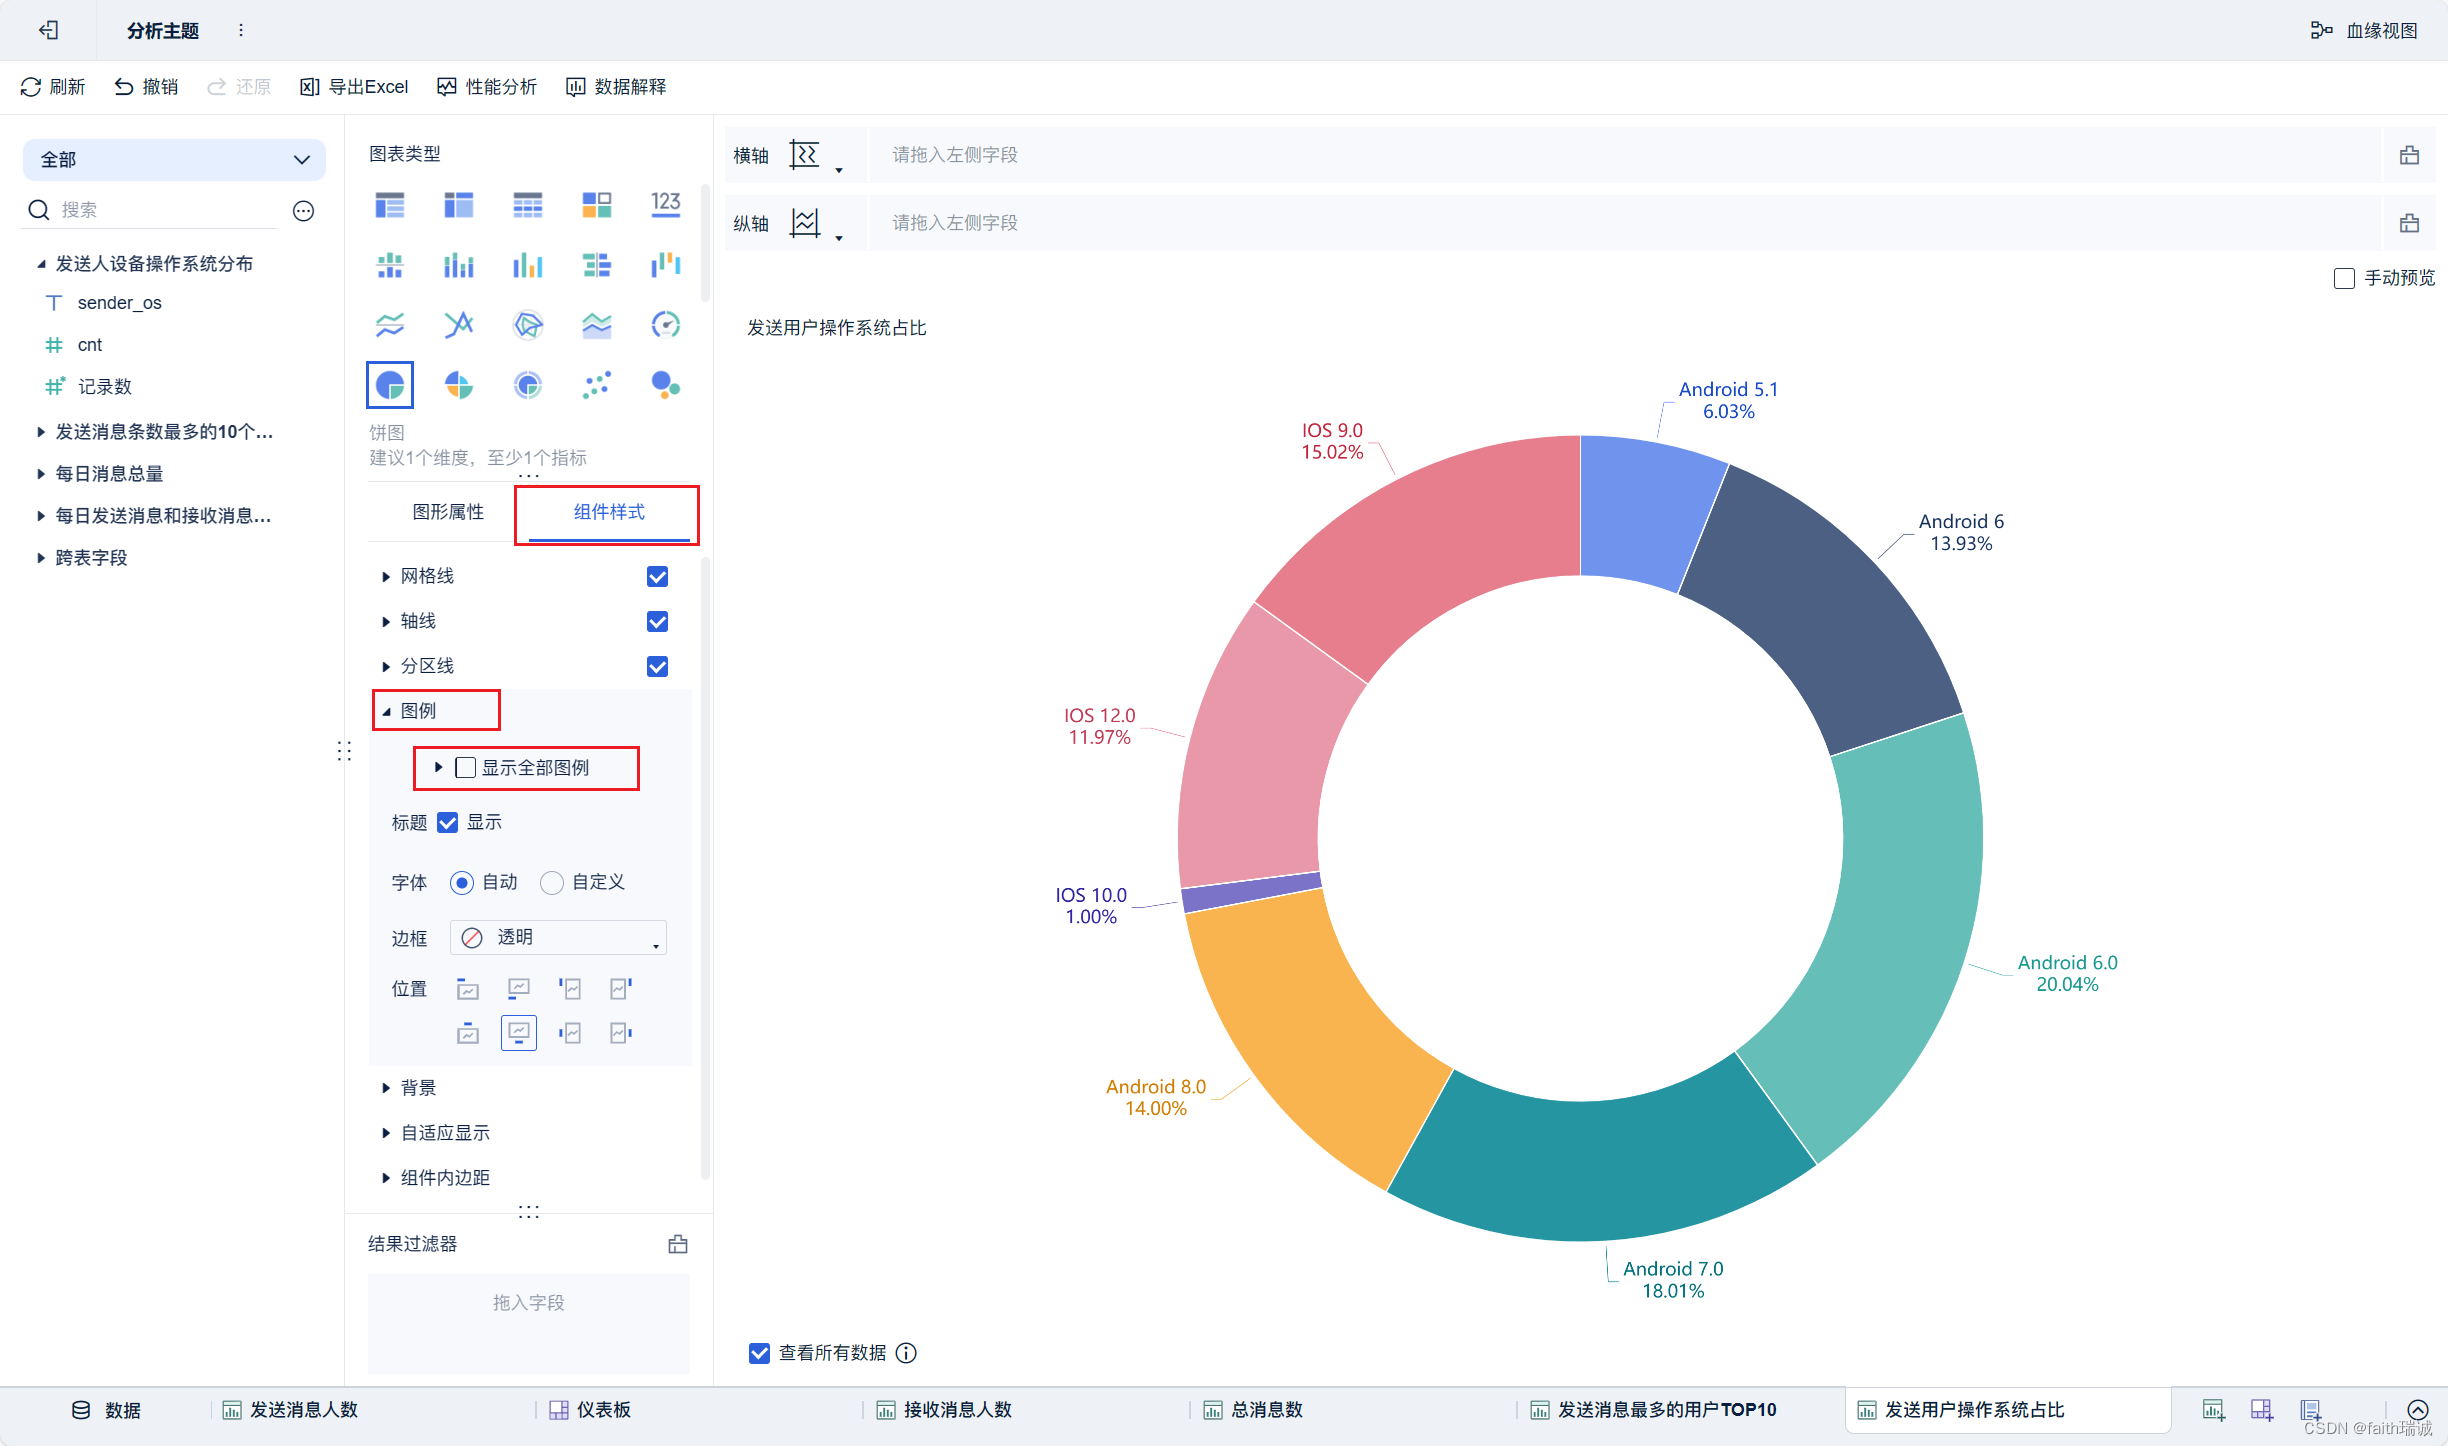This screenshot has height=1446, width=2448.
Task: Switch to 组件样式 tab
Action: pyautogui.click(x=611, y=511)
